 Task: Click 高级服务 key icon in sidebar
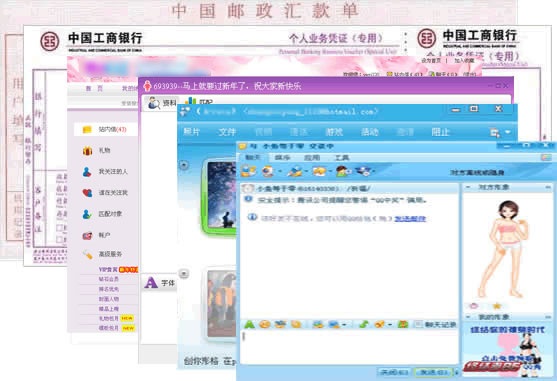87,254
